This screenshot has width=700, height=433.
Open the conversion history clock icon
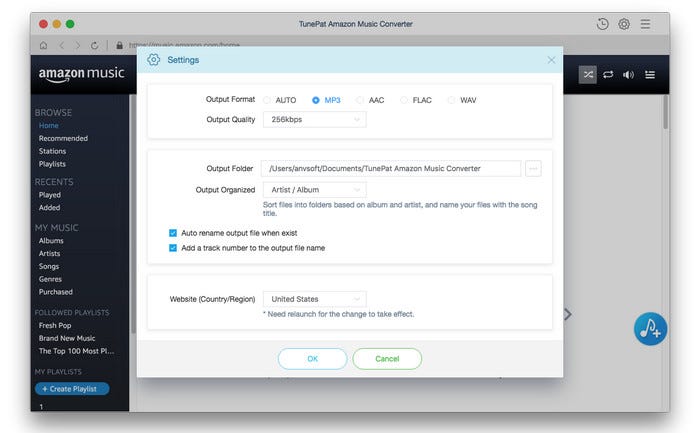coord(602,24)
